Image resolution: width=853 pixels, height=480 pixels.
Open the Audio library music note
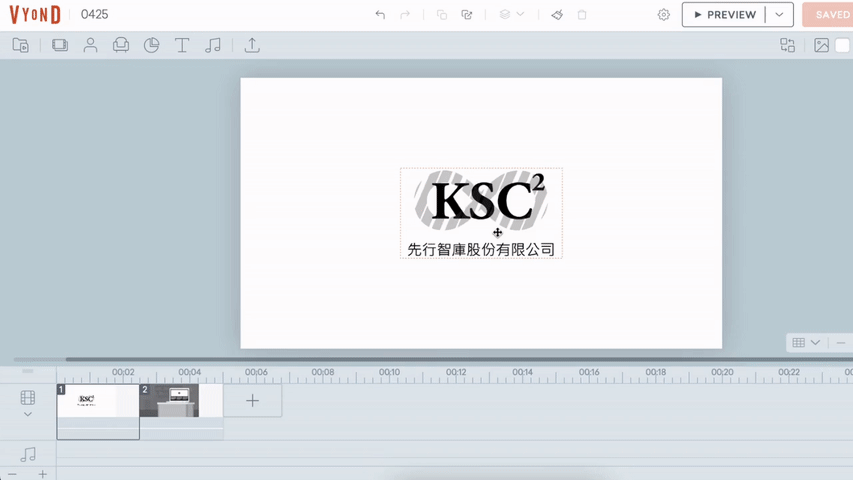pos(213,45)
